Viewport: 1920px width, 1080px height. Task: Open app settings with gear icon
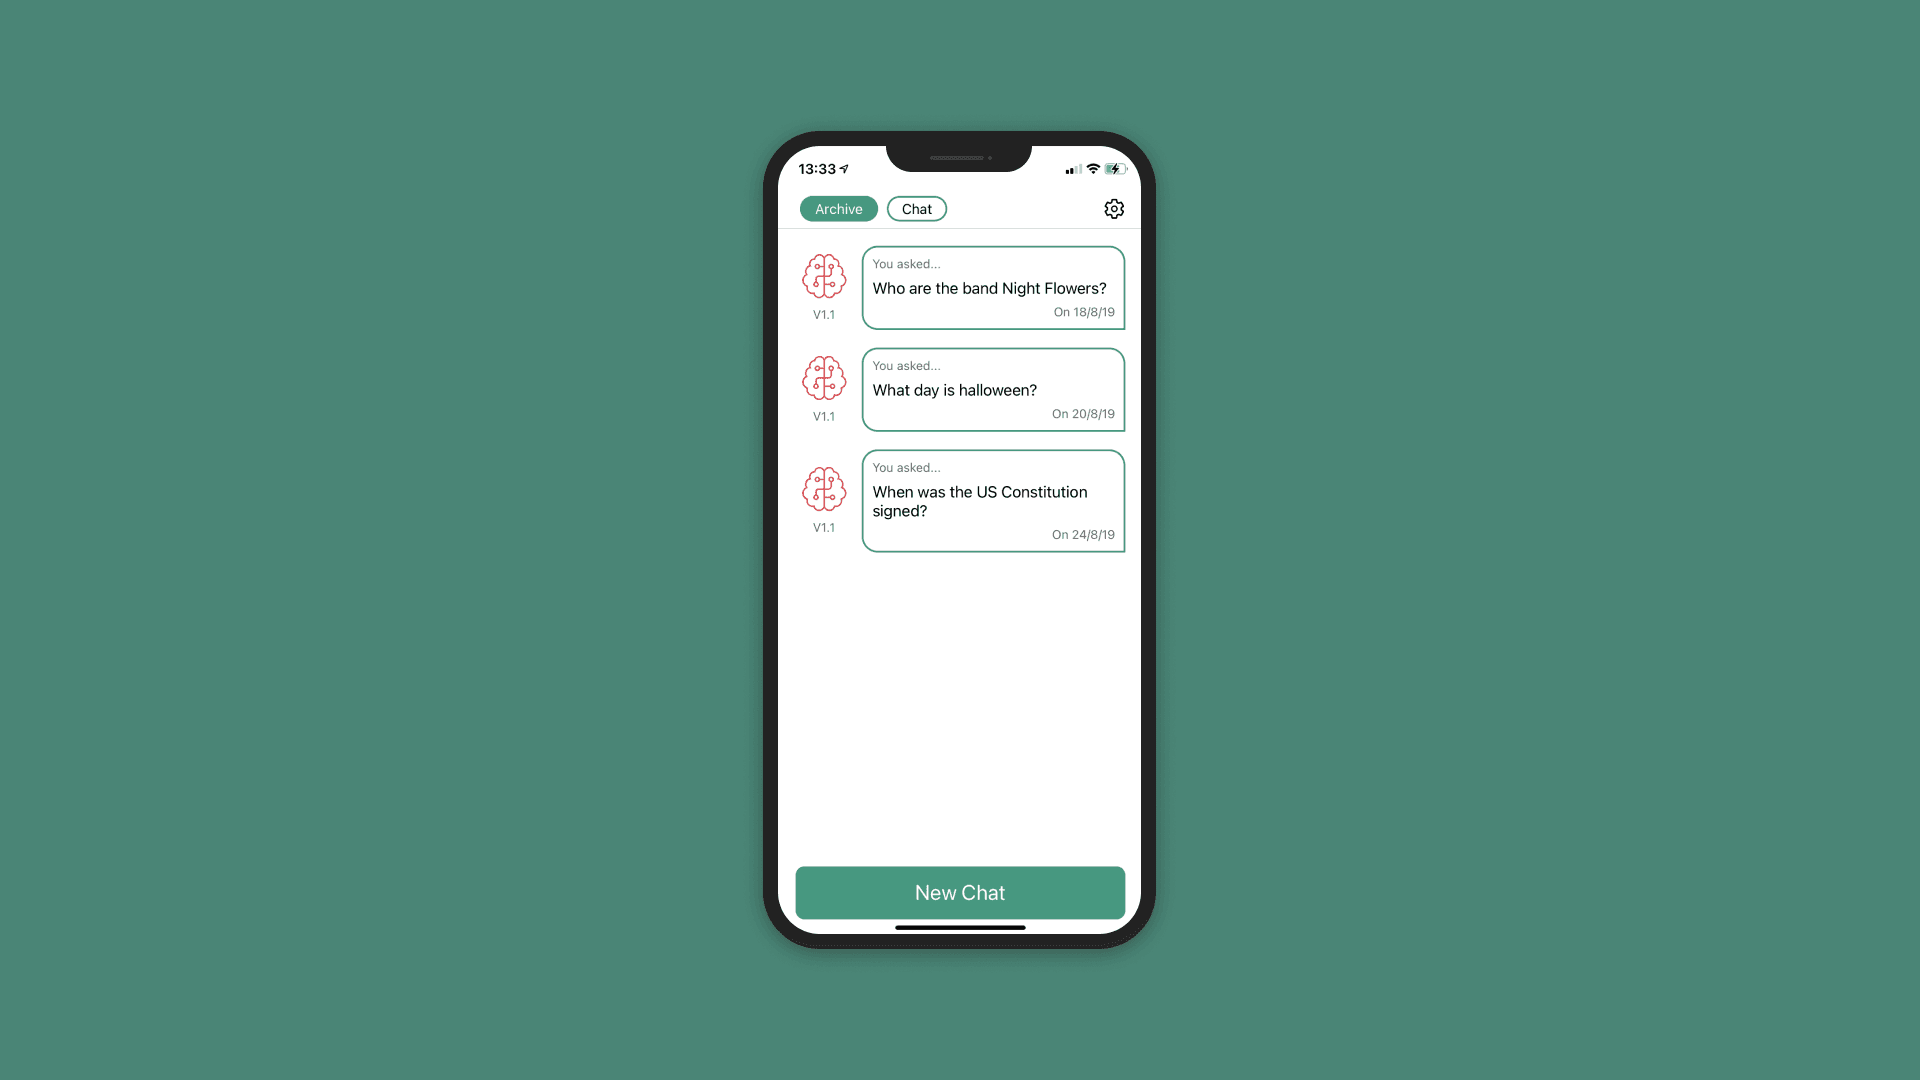pos(1114,208)
